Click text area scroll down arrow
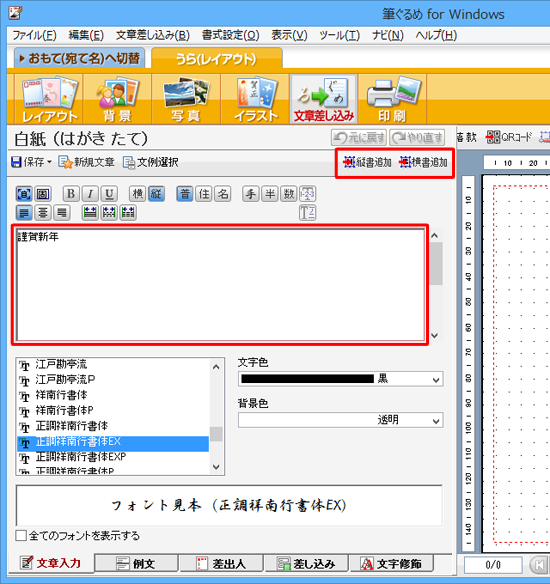 point(435,336)
